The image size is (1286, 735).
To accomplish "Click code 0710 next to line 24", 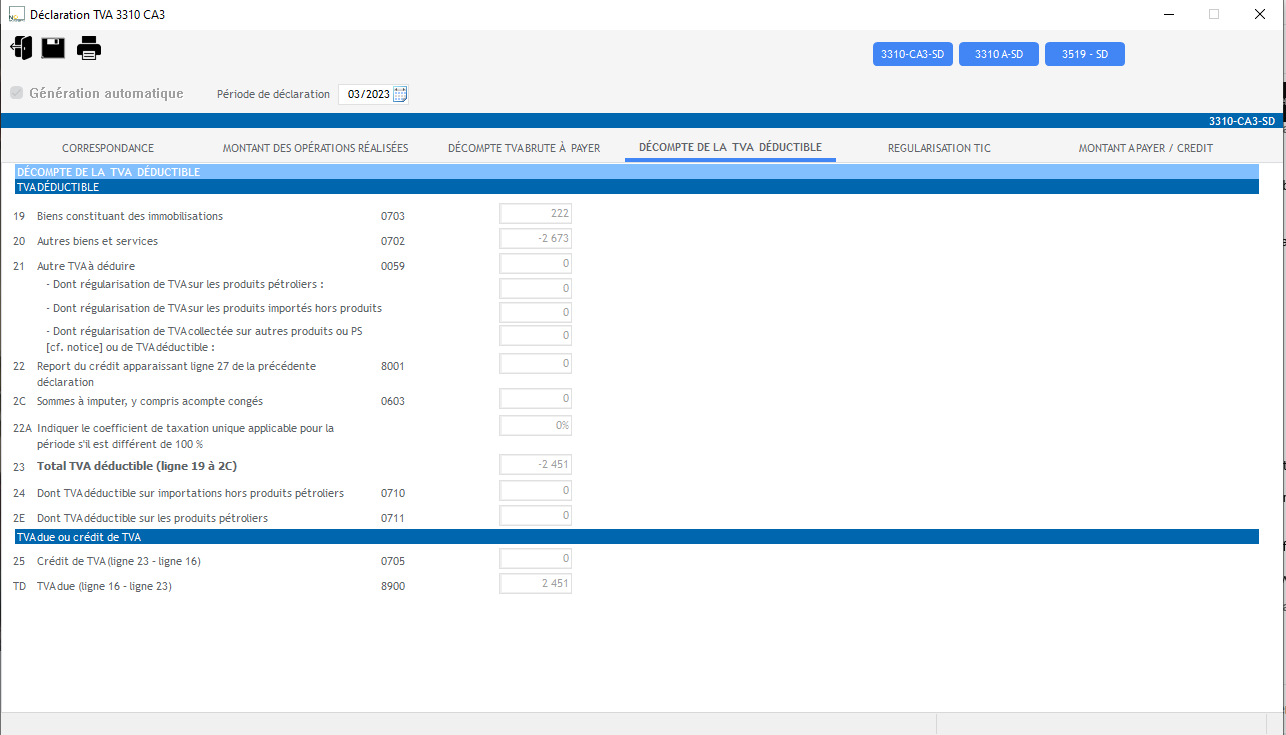I will coord(393,493).
